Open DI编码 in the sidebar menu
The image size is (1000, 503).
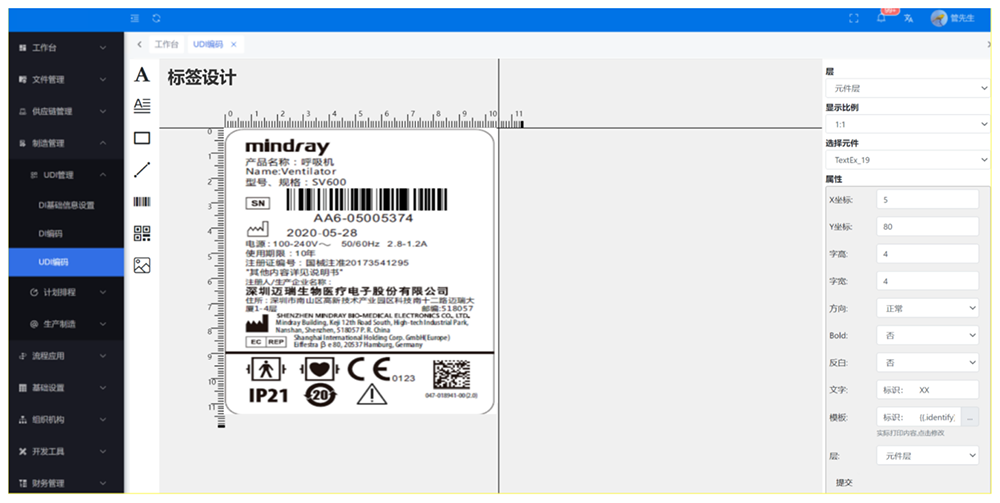[51, 233]
